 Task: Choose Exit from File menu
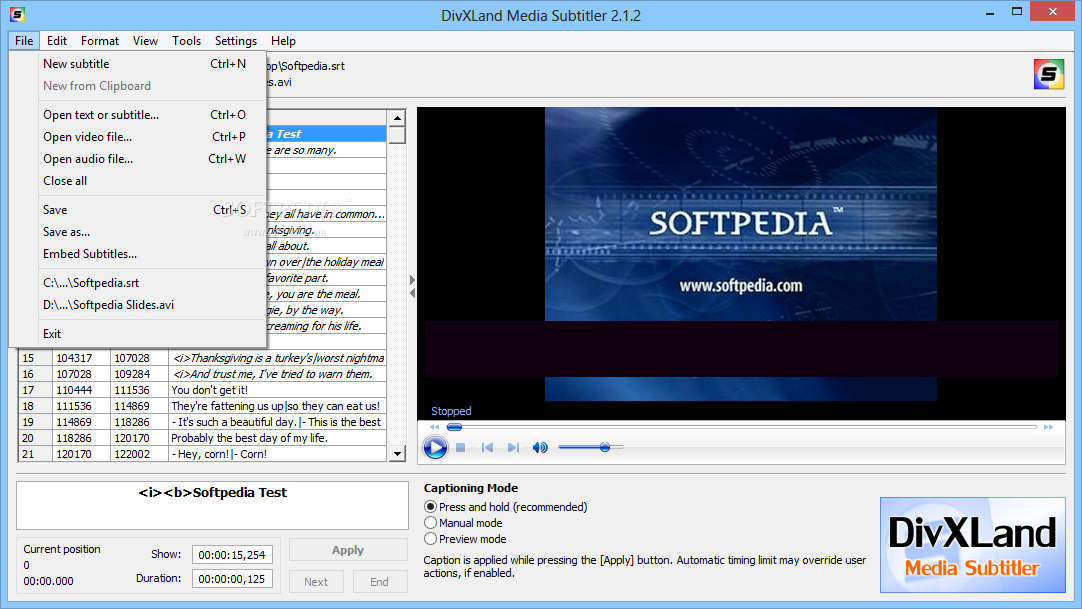coord(138,334)
